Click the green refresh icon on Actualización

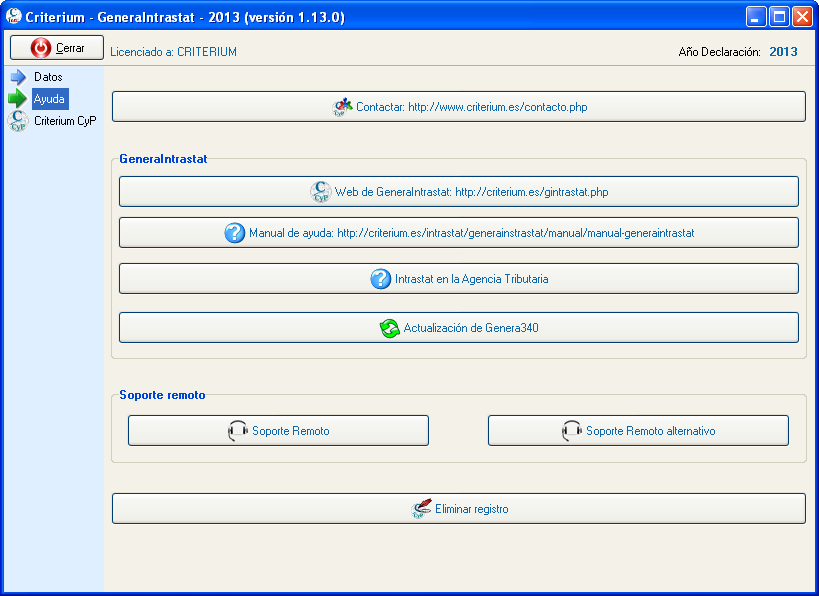(390, 328)
